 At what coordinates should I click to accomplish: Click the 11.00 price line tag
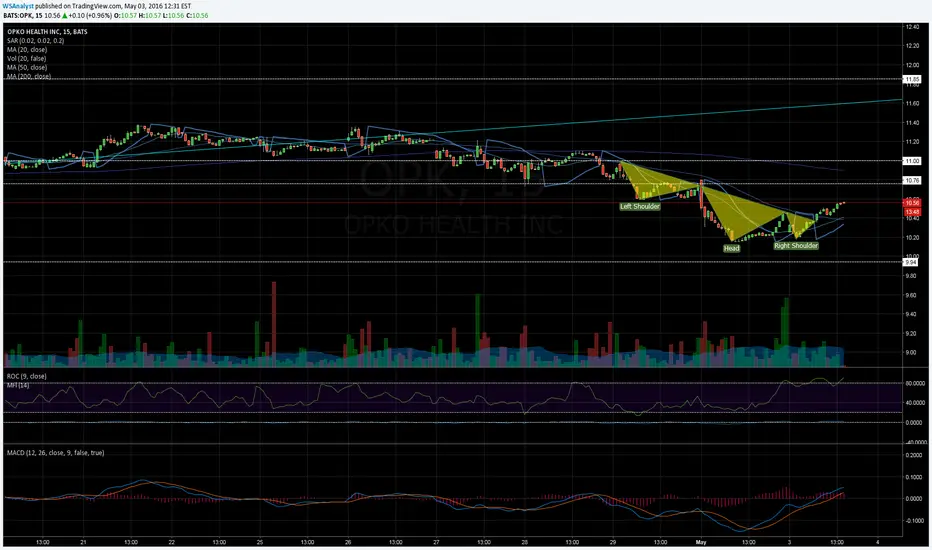pos(912,161)
